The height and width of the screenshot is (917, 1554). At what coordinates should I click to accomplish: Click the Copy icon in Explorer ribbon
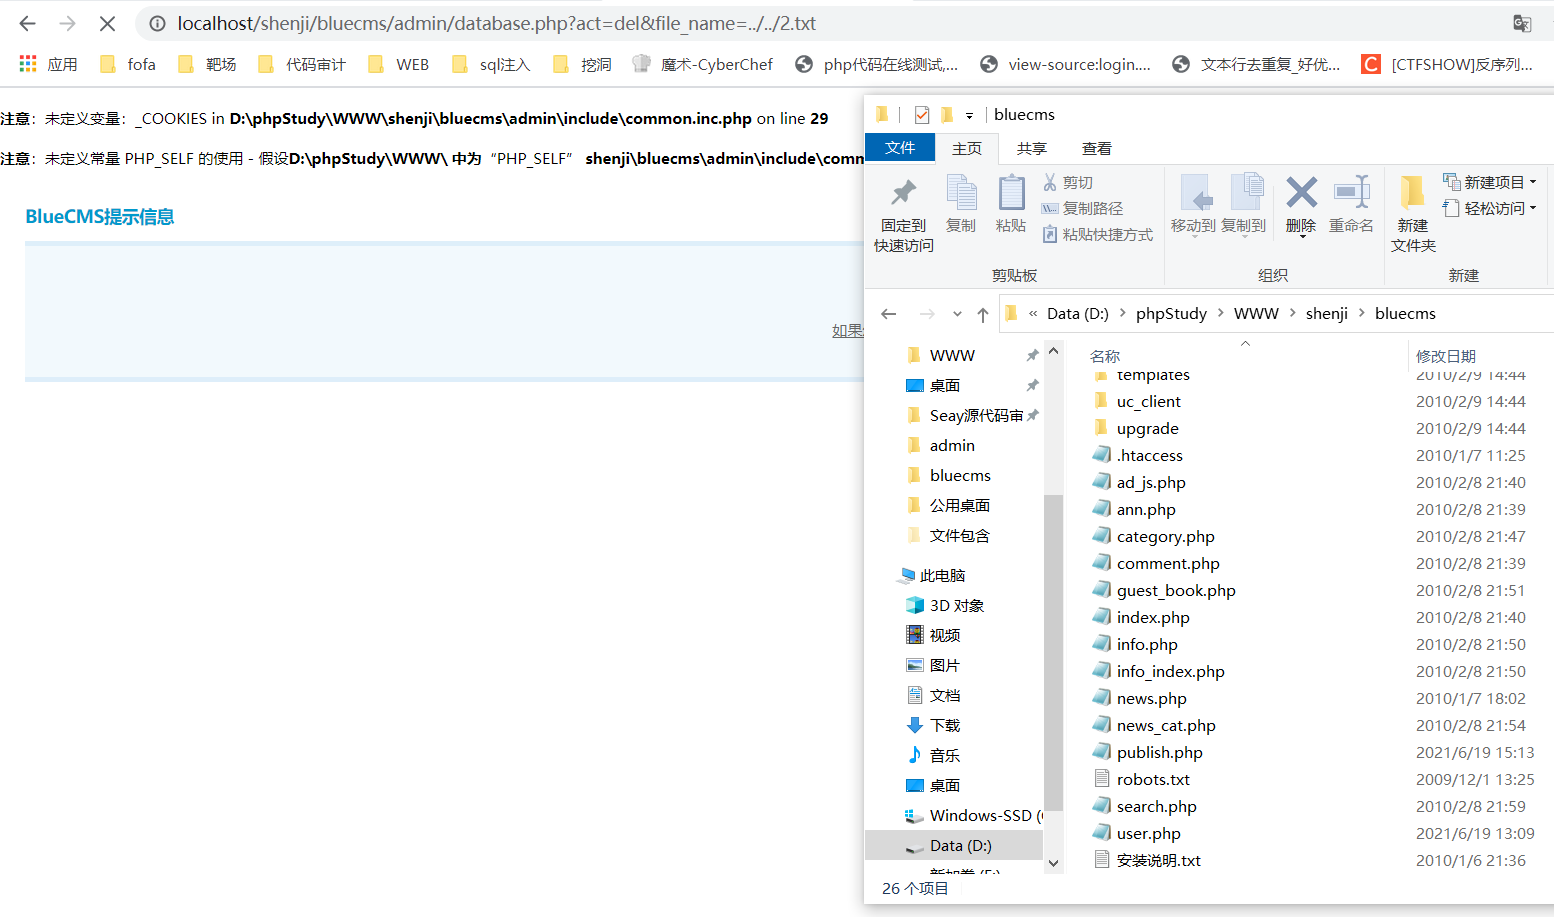pyautogui.click(x=961, y=205)
